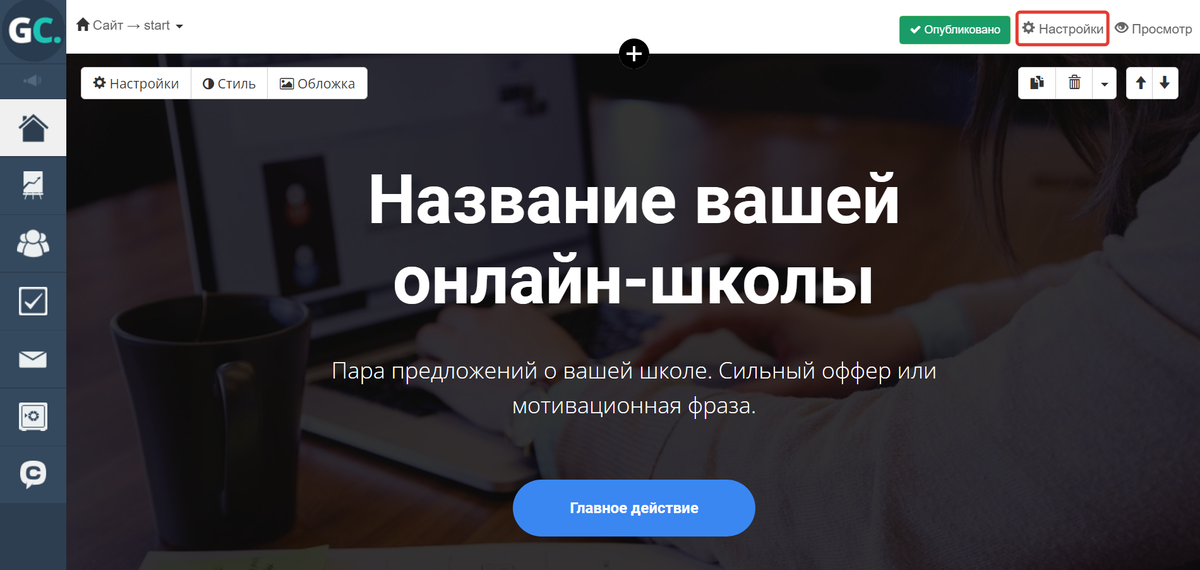Screen dimensions: 1200x570
Task: Delete the block with the trash icon
Action: pos(1074,83)
